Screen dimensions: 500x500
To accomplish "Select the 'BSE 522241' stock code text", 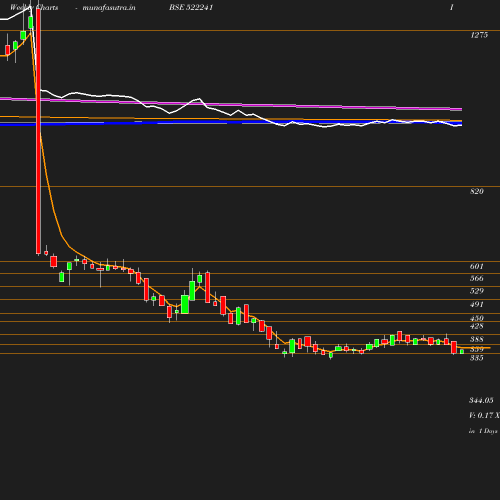I will pyautogui.click(x=191, y=7).
